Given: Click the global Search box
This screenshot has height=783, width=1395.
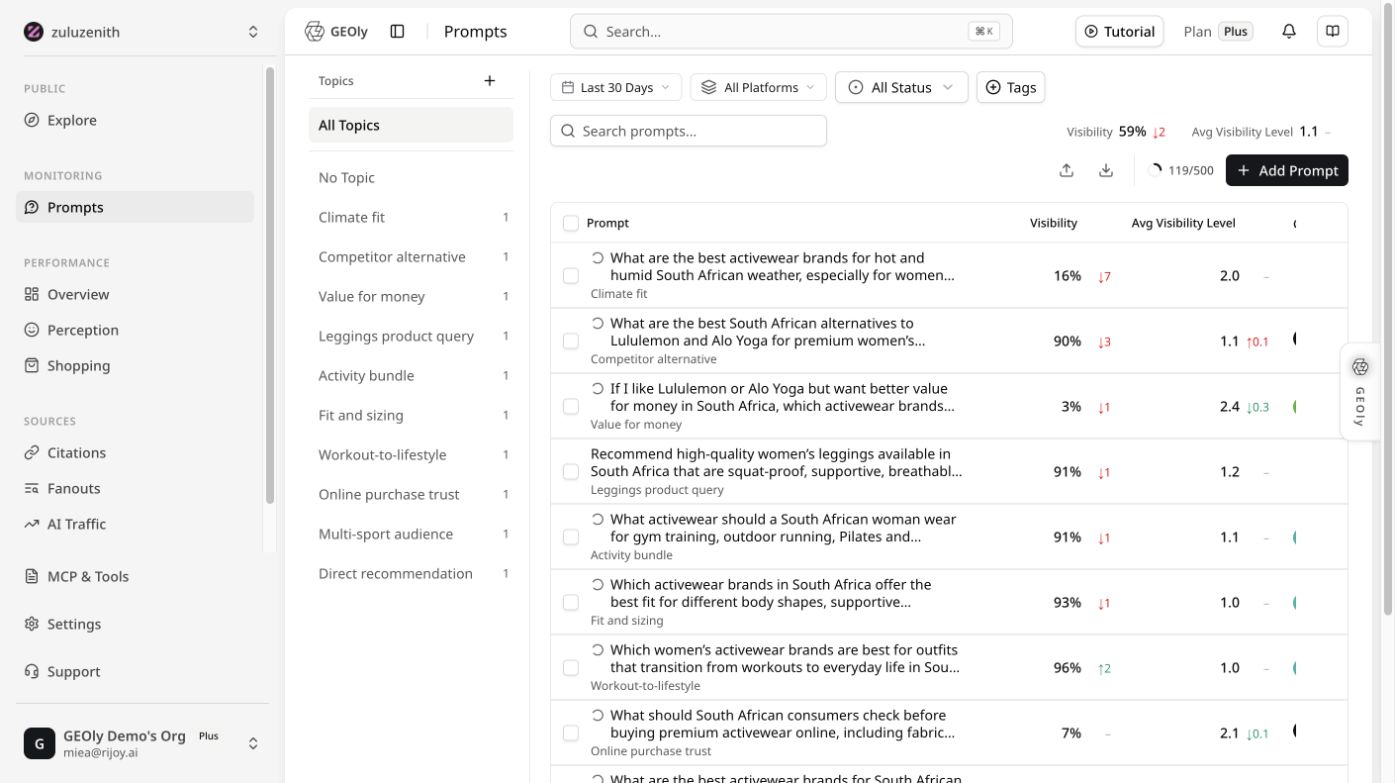Looking at the screenshot, I should (791, 31).
